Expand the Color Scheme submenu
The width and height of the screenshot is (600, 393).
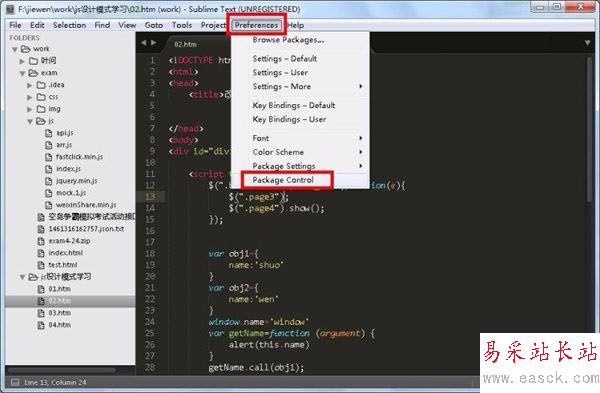pyautogui.click(x=278, y=152)
